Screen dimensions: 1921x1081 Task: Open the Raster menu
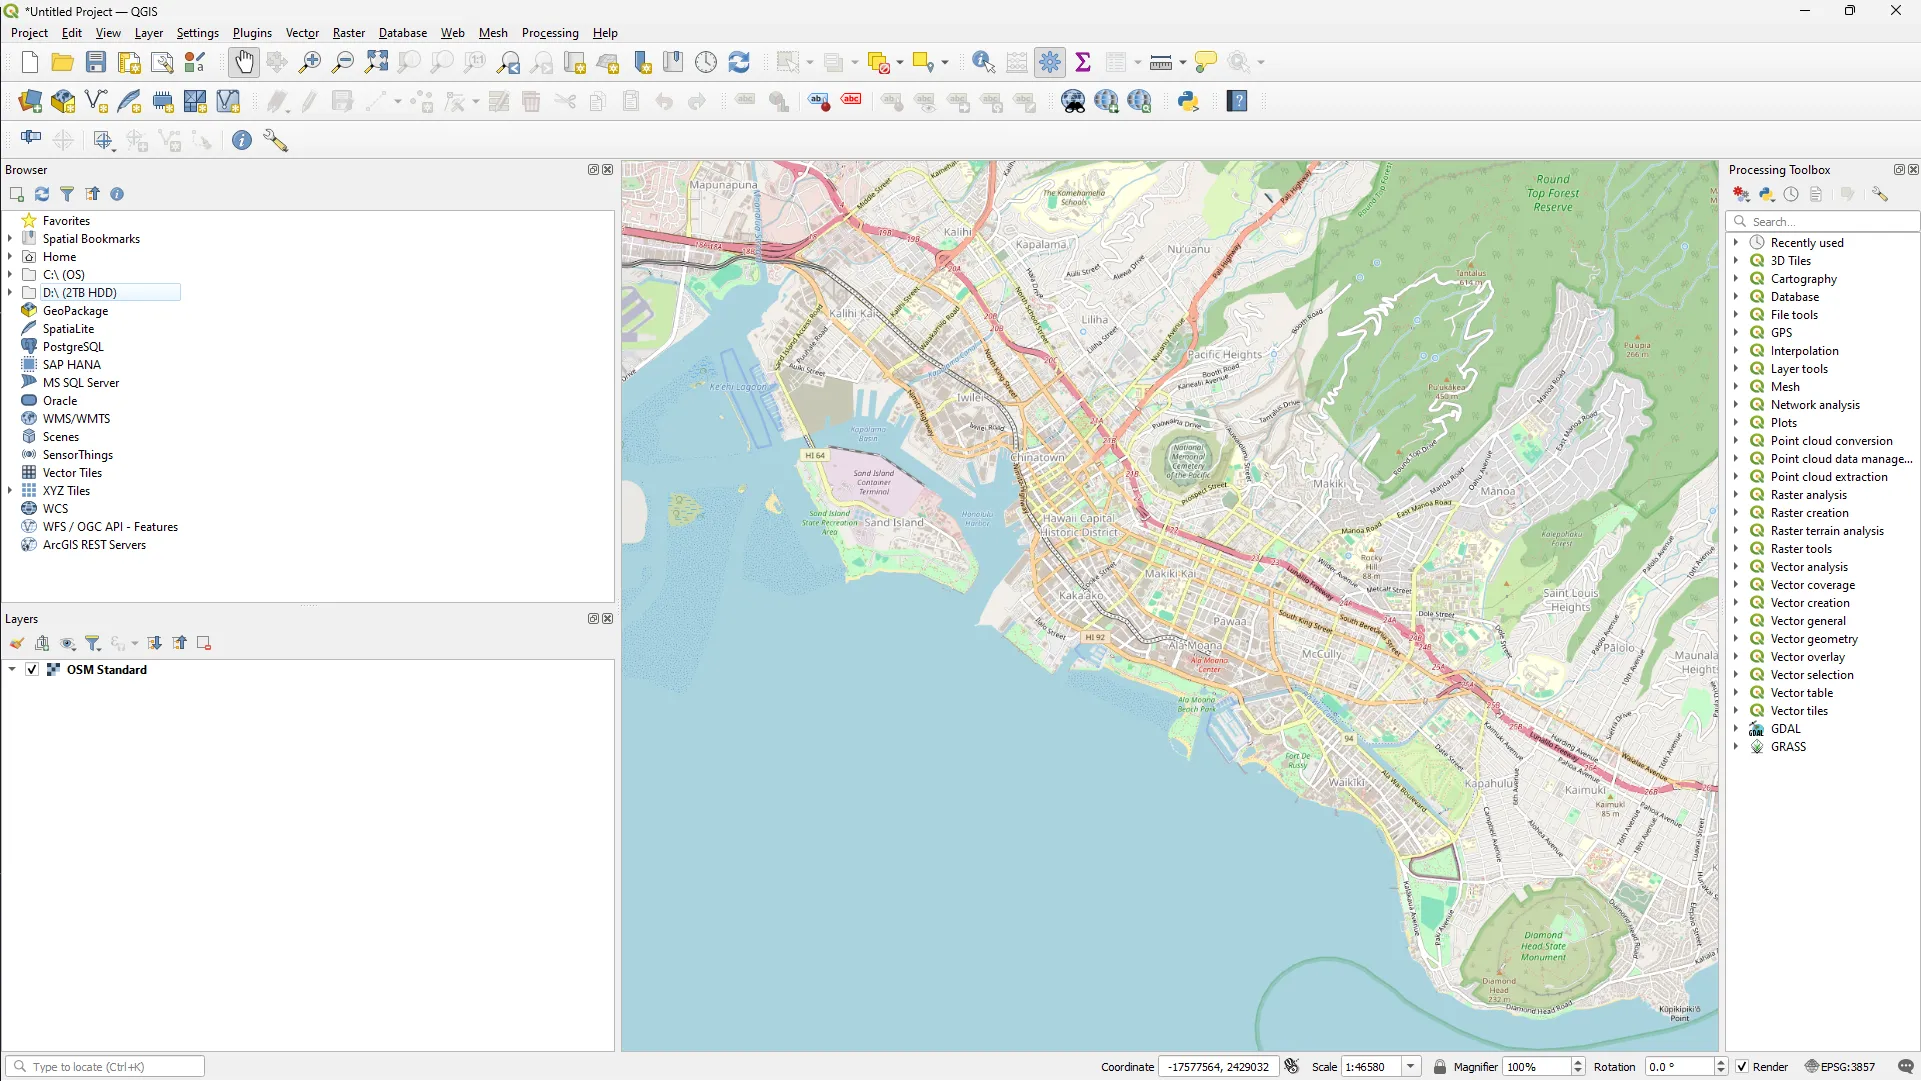point(349,33)
